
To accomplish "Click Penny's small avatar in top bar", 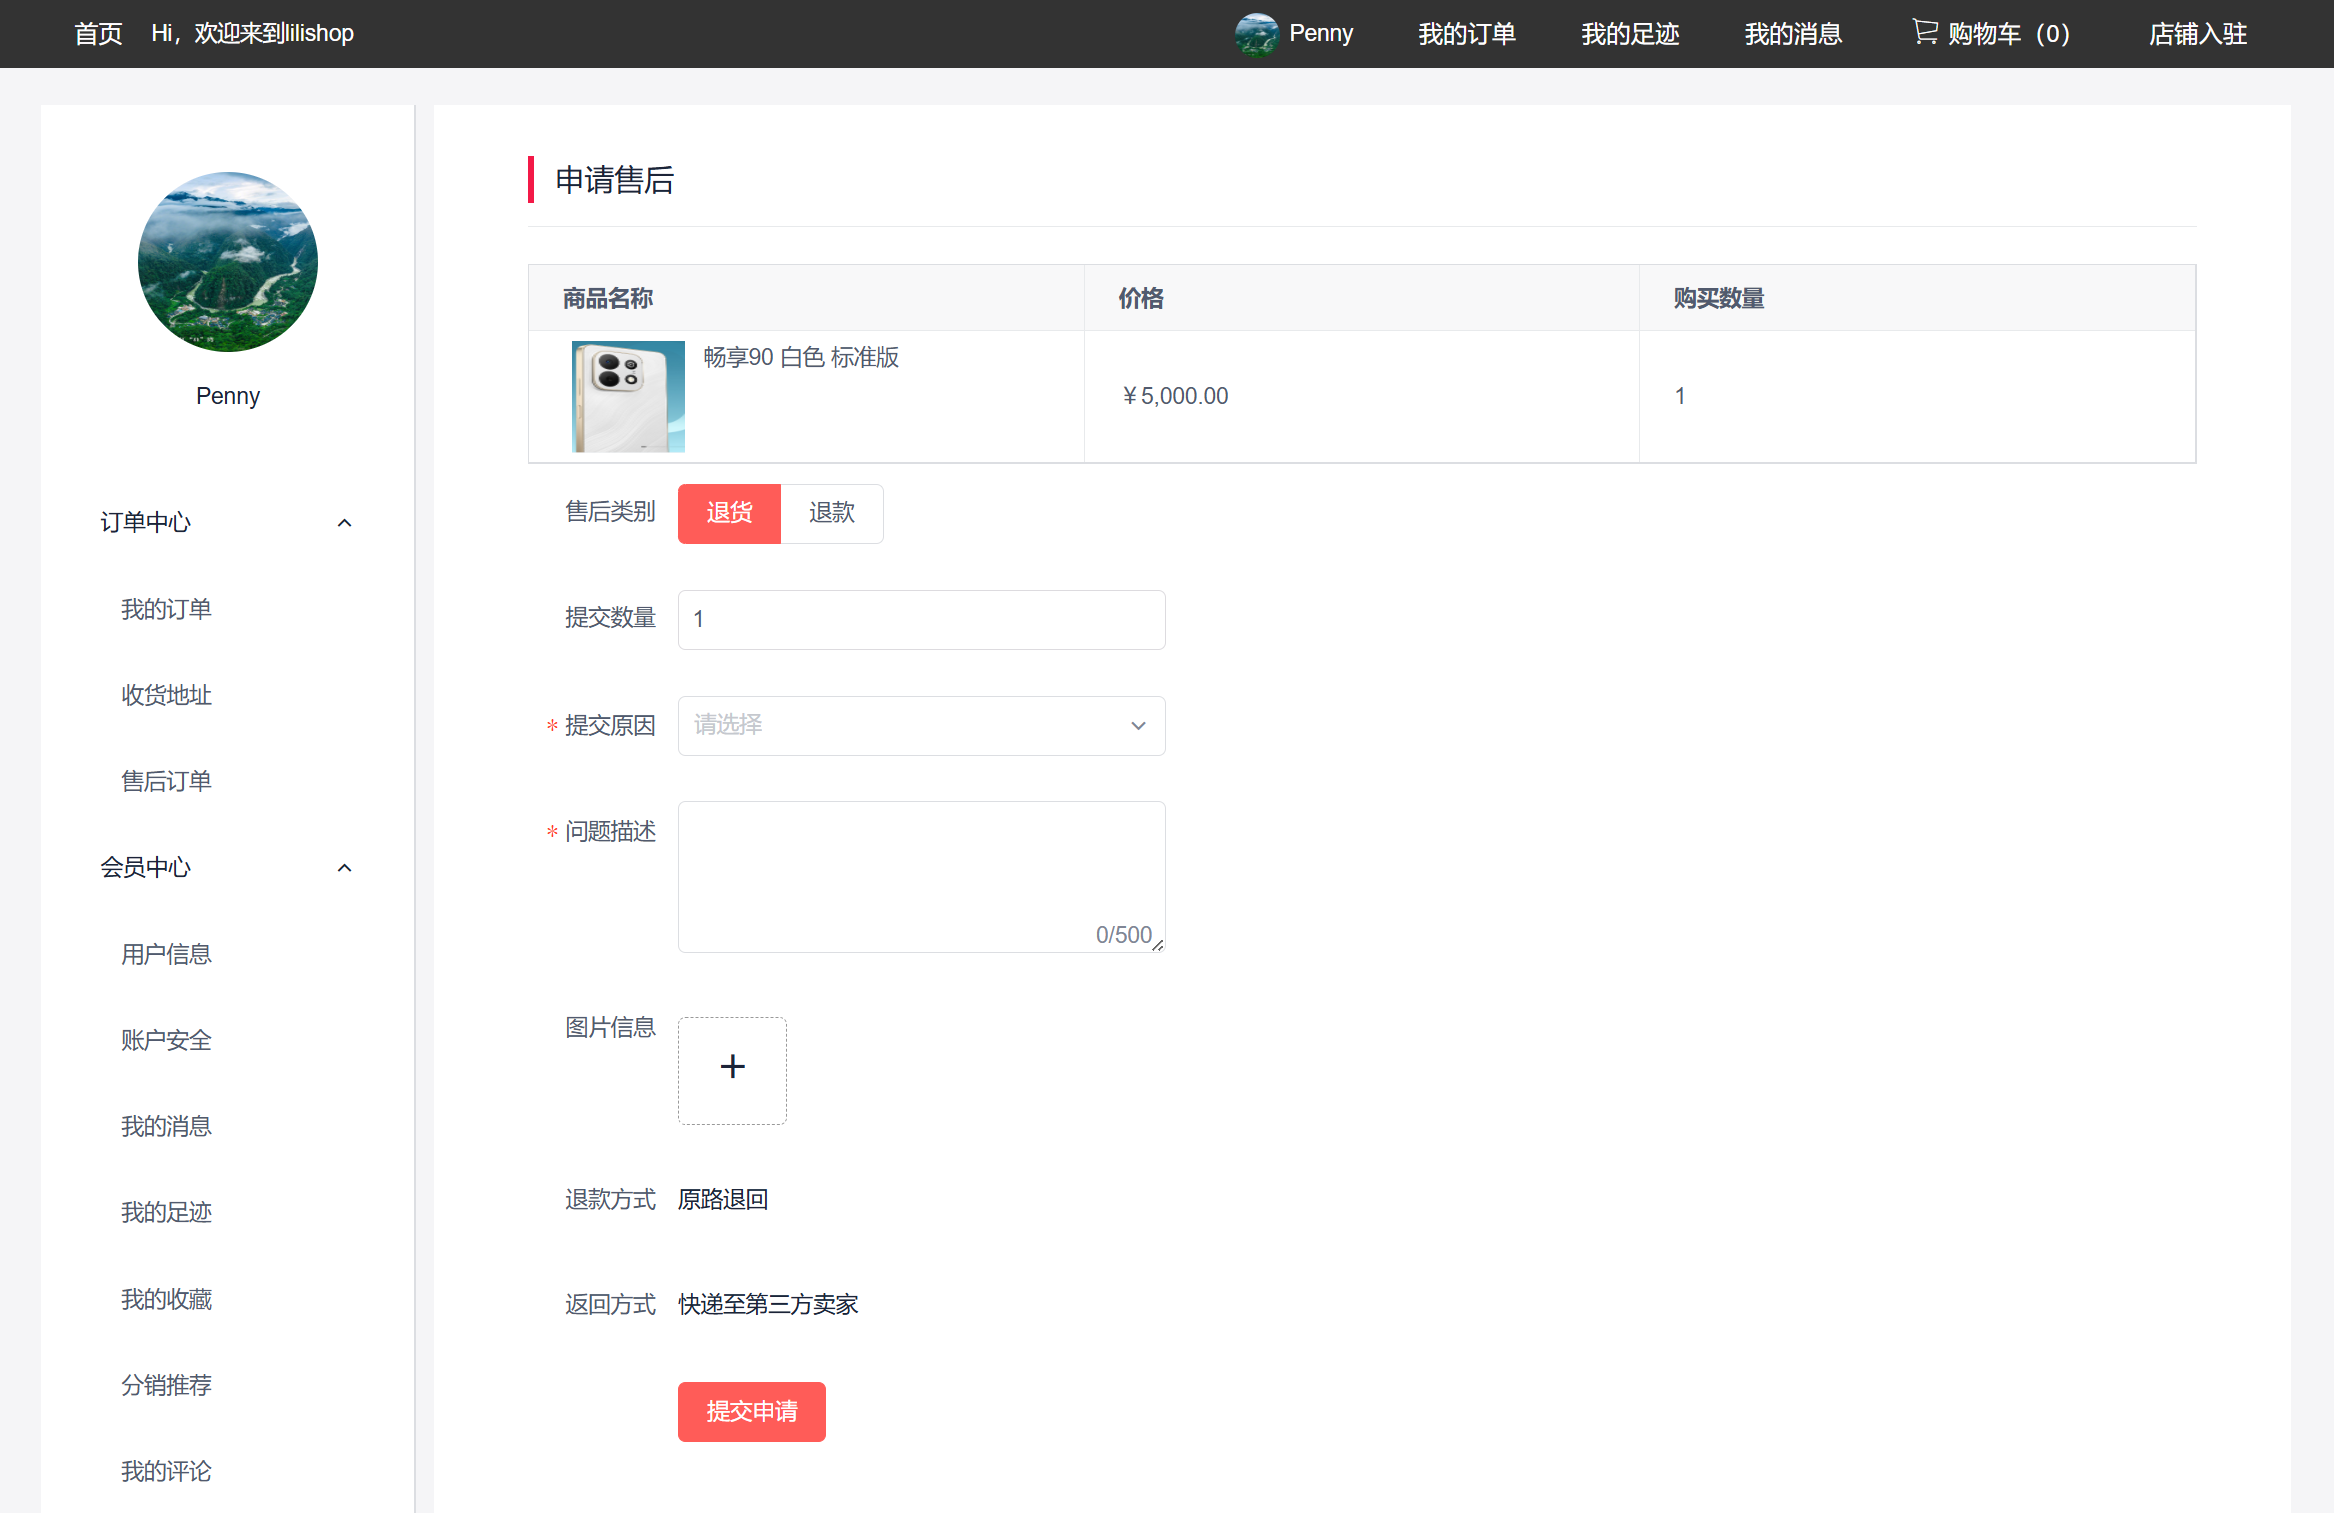I will 1257,34.
